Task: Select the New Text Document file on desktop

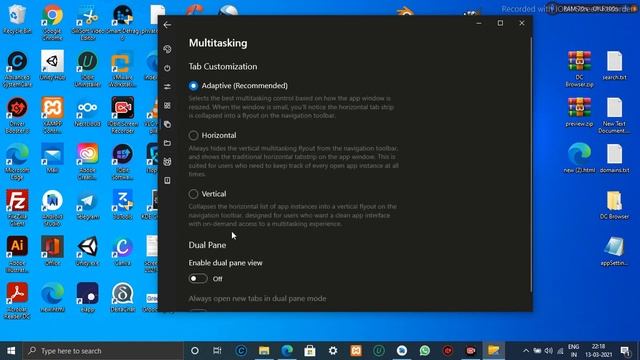Action: click(614, 115)
